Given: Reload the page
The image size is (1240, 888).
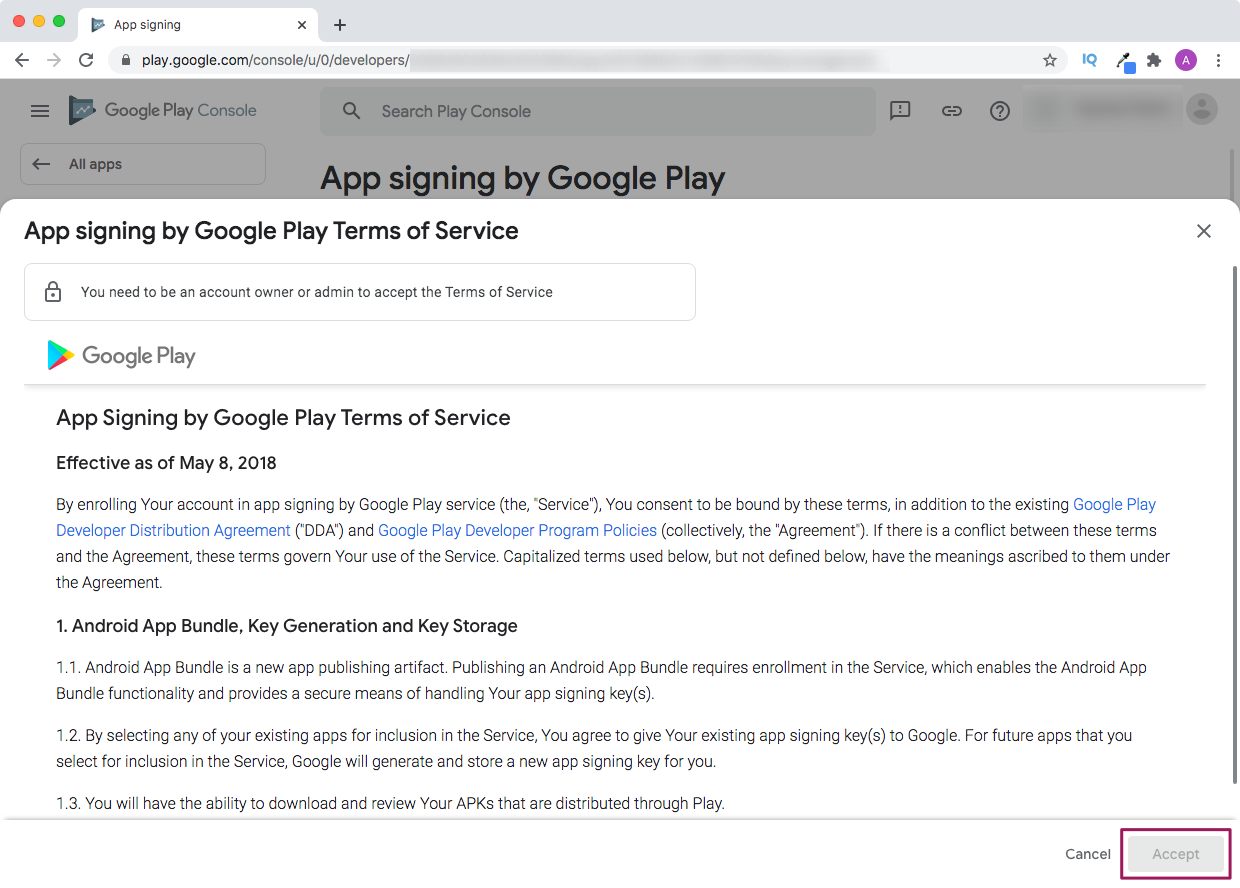Looking at the screenshot, I should (x=86, y=60).
